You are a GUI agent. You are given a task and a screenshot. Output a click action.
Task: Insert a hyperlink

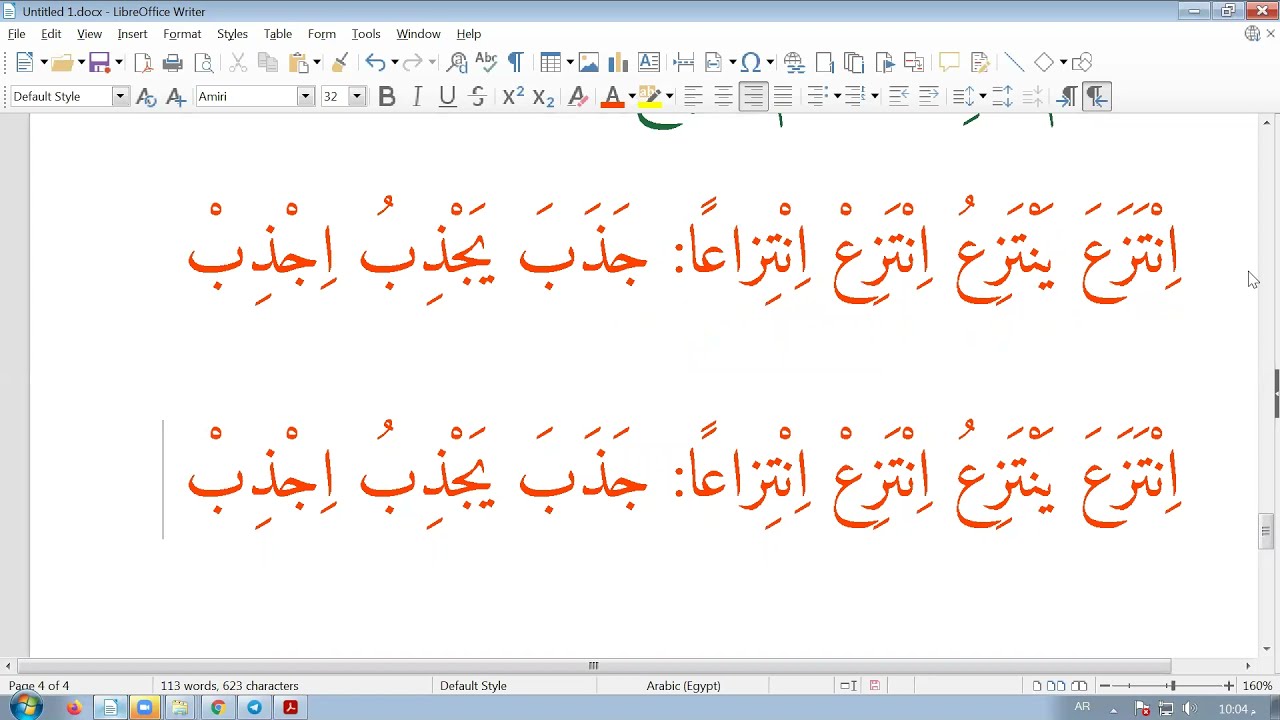[794, 63]
